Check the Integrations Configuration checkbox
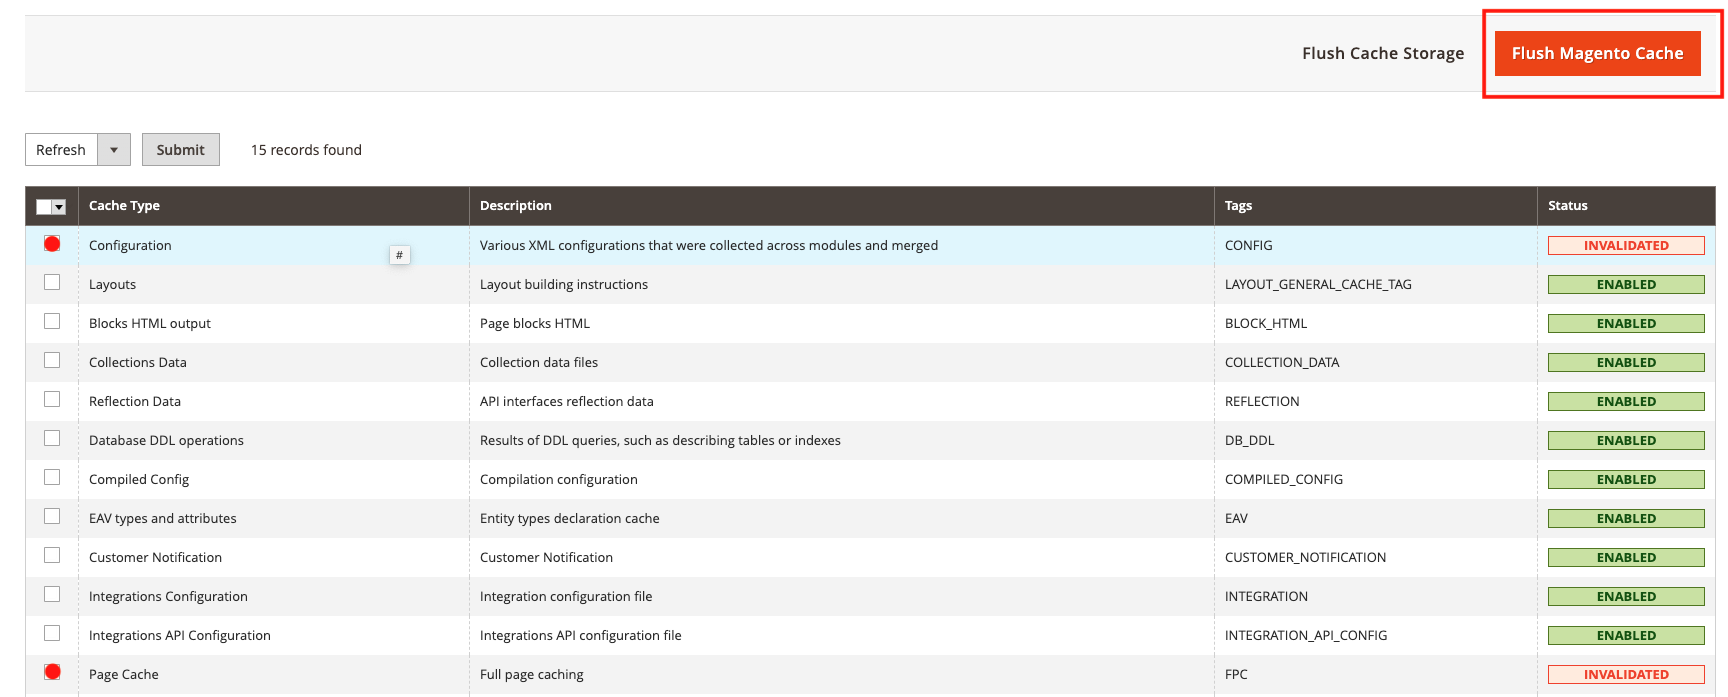Viewport: 1728px width, 697px height. click(x=52, y=595)
